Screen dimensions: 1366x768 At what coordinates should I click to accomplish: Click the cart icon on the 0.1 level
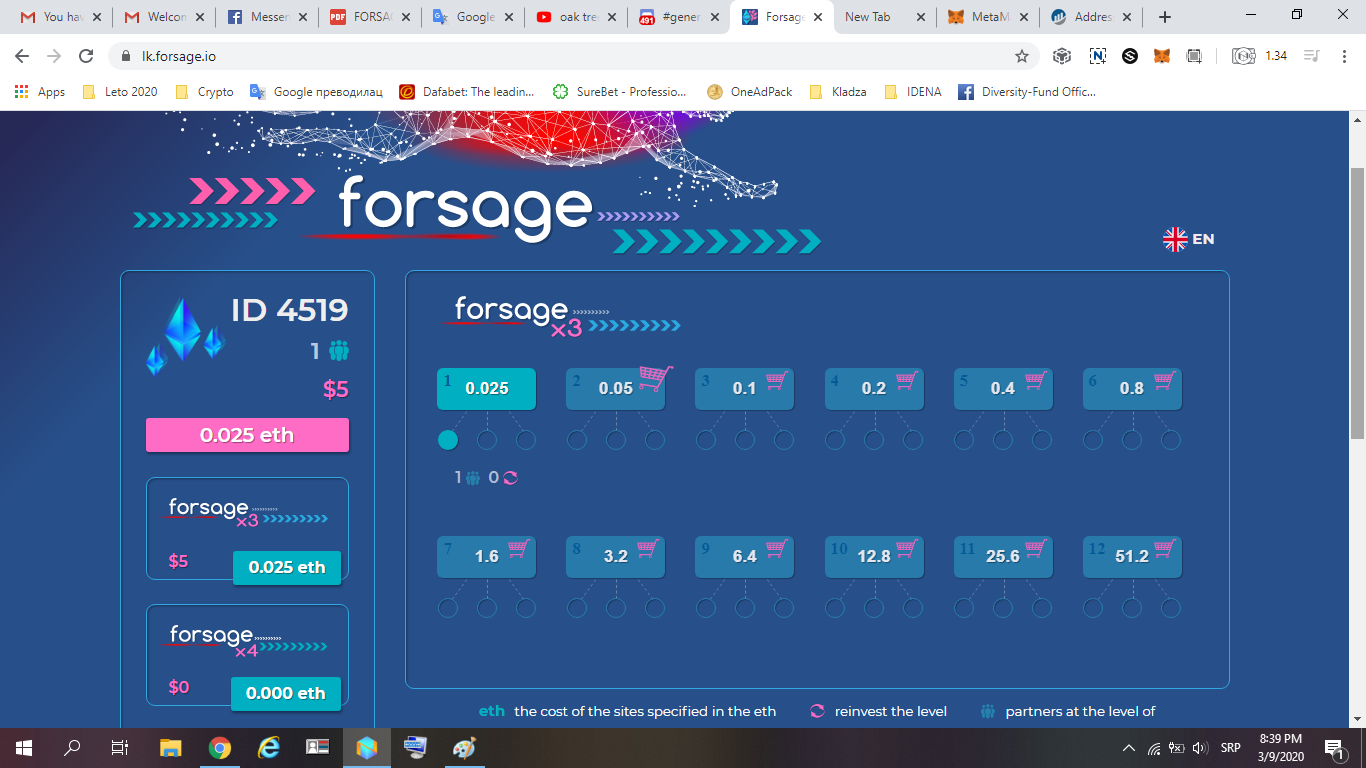click(x=777, y=381)
